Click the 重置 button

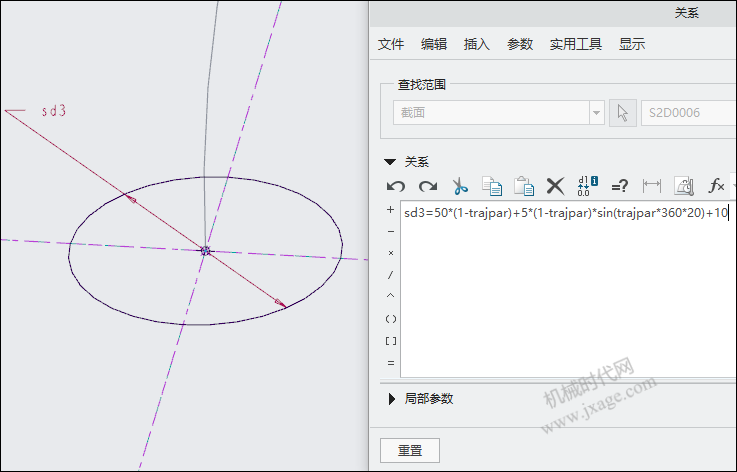[x=410, y=450]
